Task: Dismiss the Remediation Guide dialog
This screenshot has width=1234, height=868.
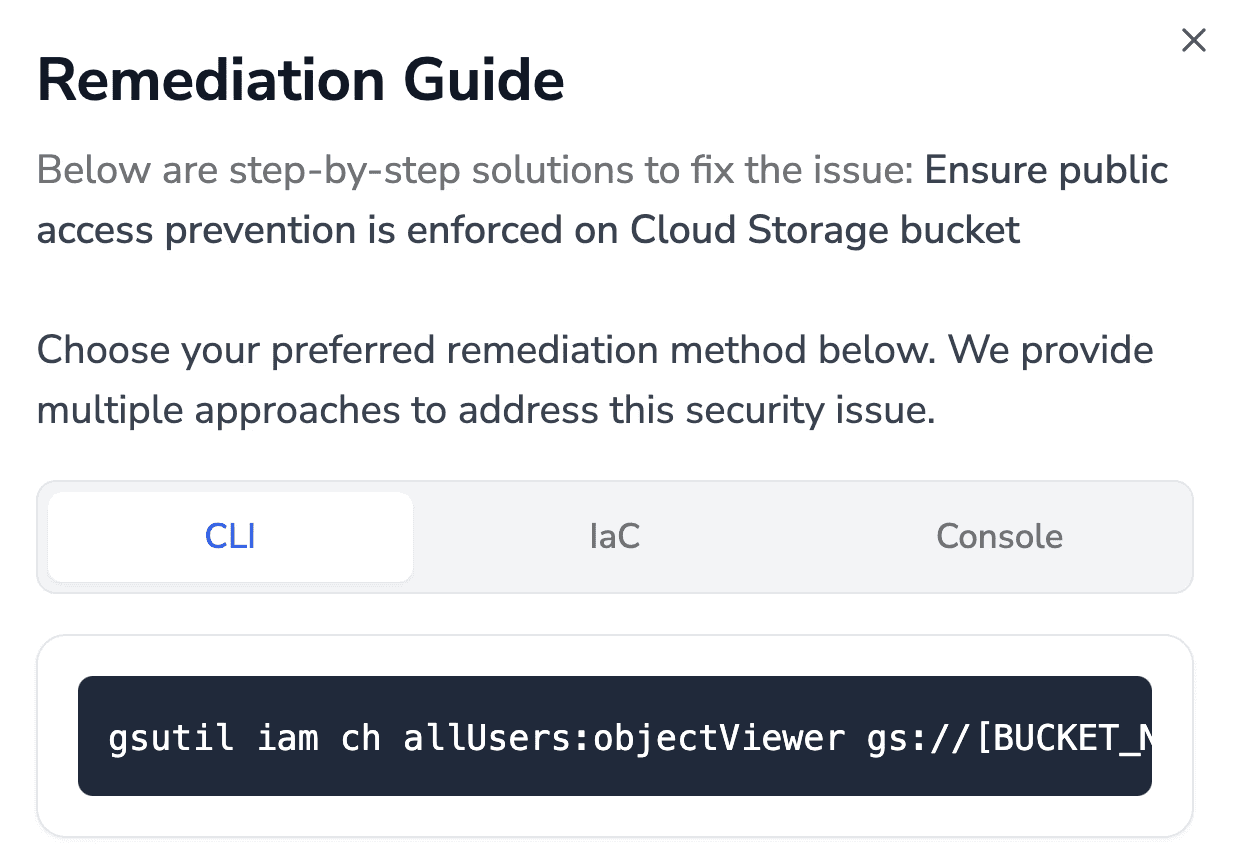Action: point(1194,40)
